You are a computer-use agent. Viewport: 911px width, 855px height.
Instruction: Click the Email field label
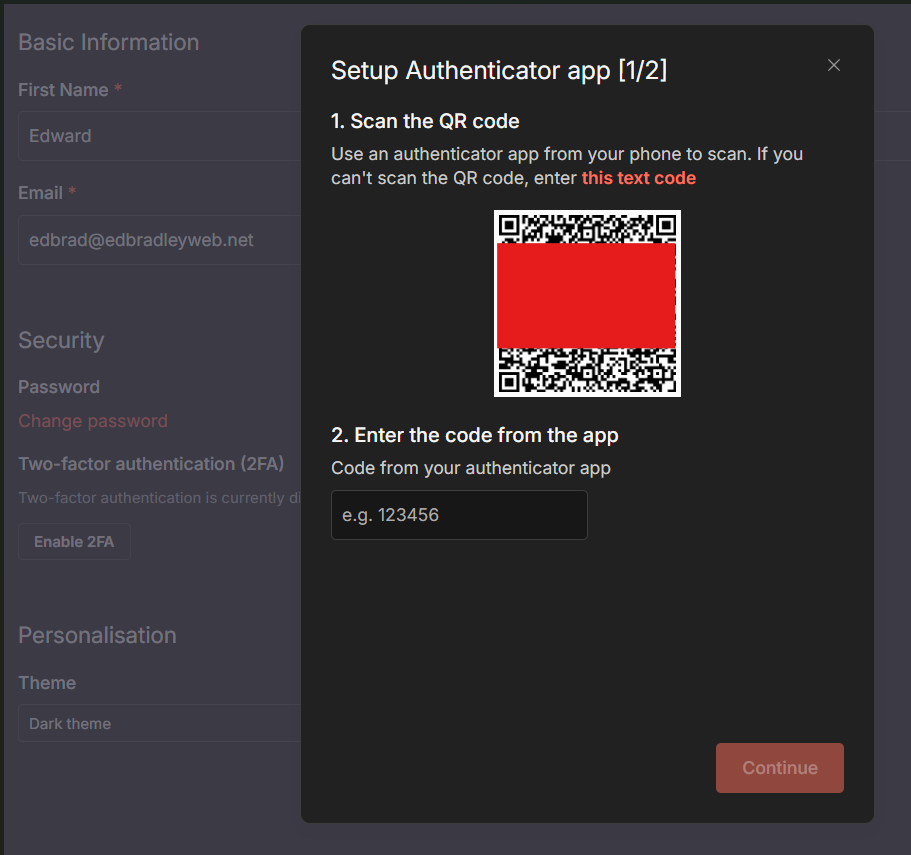[x=40, y=193]
